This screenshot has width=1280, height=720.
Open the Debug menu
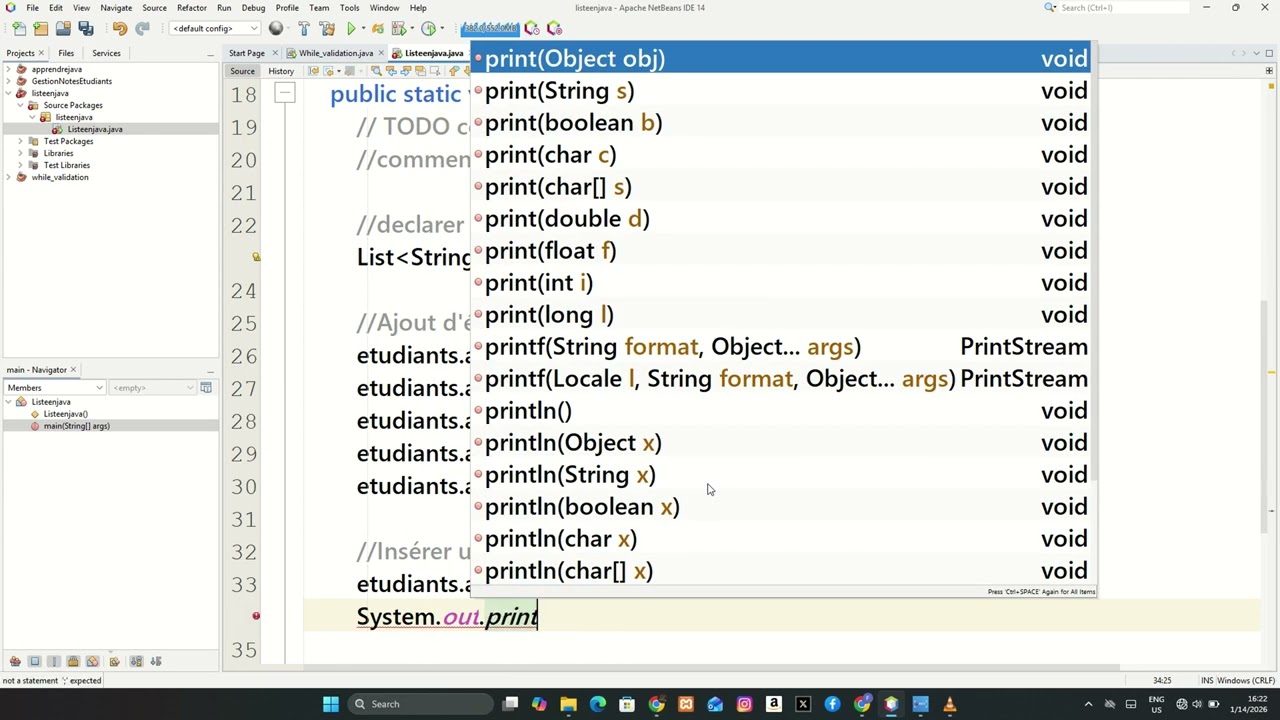tap(253, 8)
